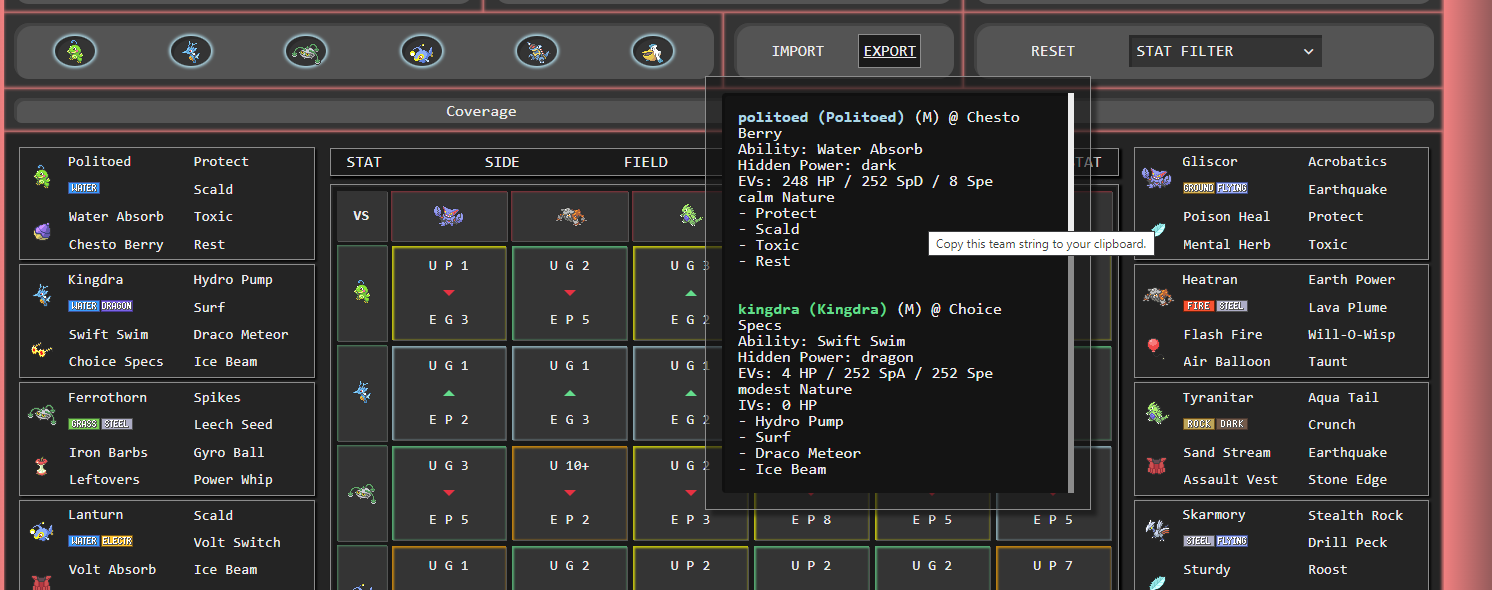Select the Ferrothorn icon in team bar
Screen dimensions: 1492x590
(306, 51)
